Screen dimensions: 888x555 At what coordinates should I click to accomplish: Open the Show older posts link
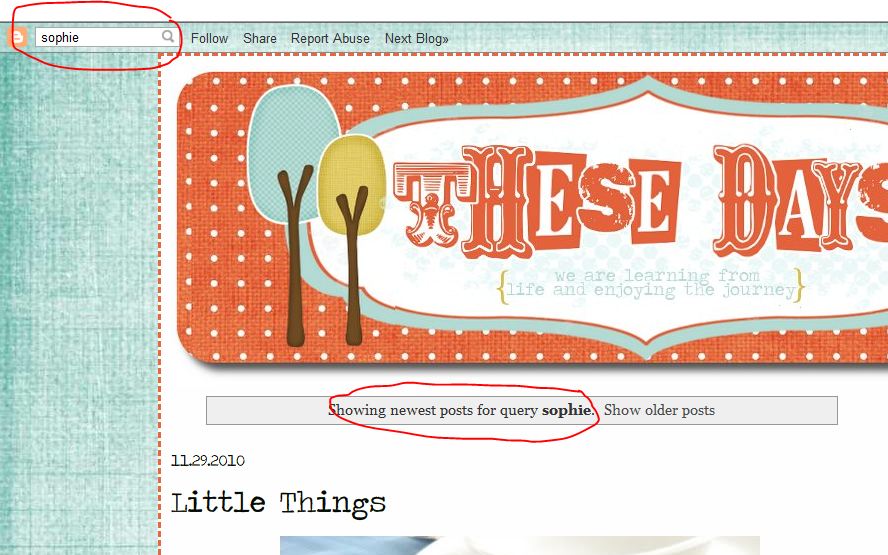(659, 410)
